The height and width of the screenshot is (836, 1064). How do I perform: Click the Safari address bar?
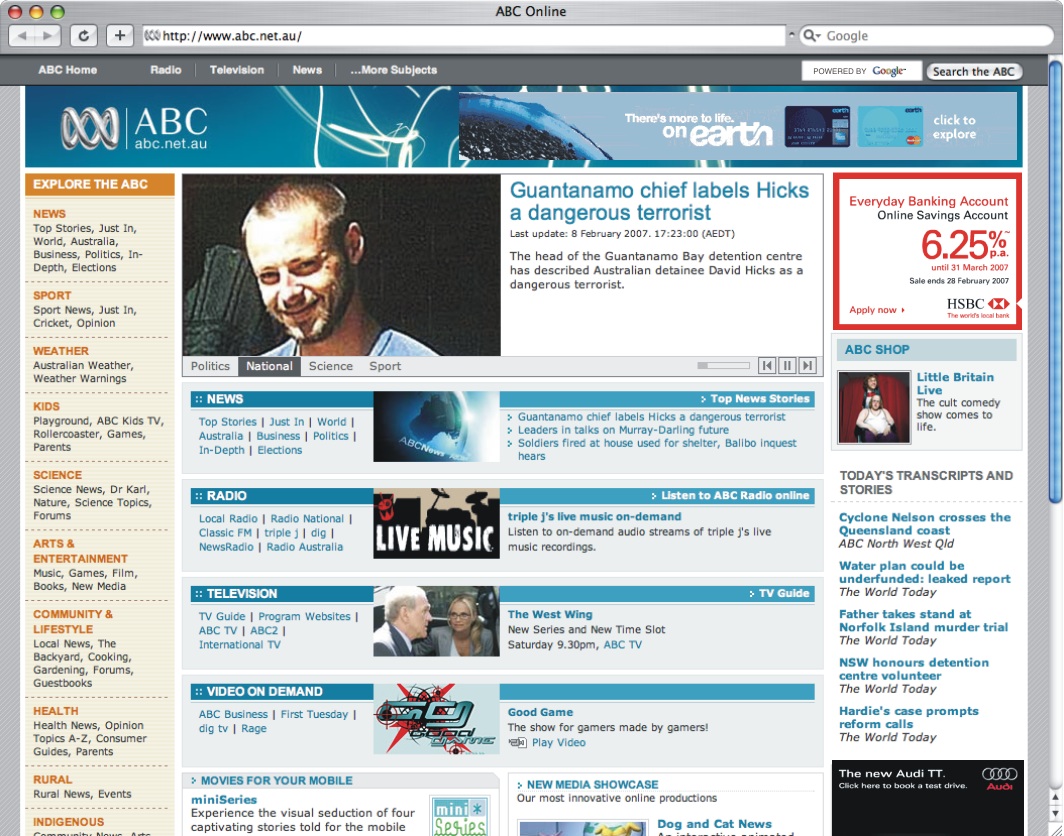tap(463, 35)
